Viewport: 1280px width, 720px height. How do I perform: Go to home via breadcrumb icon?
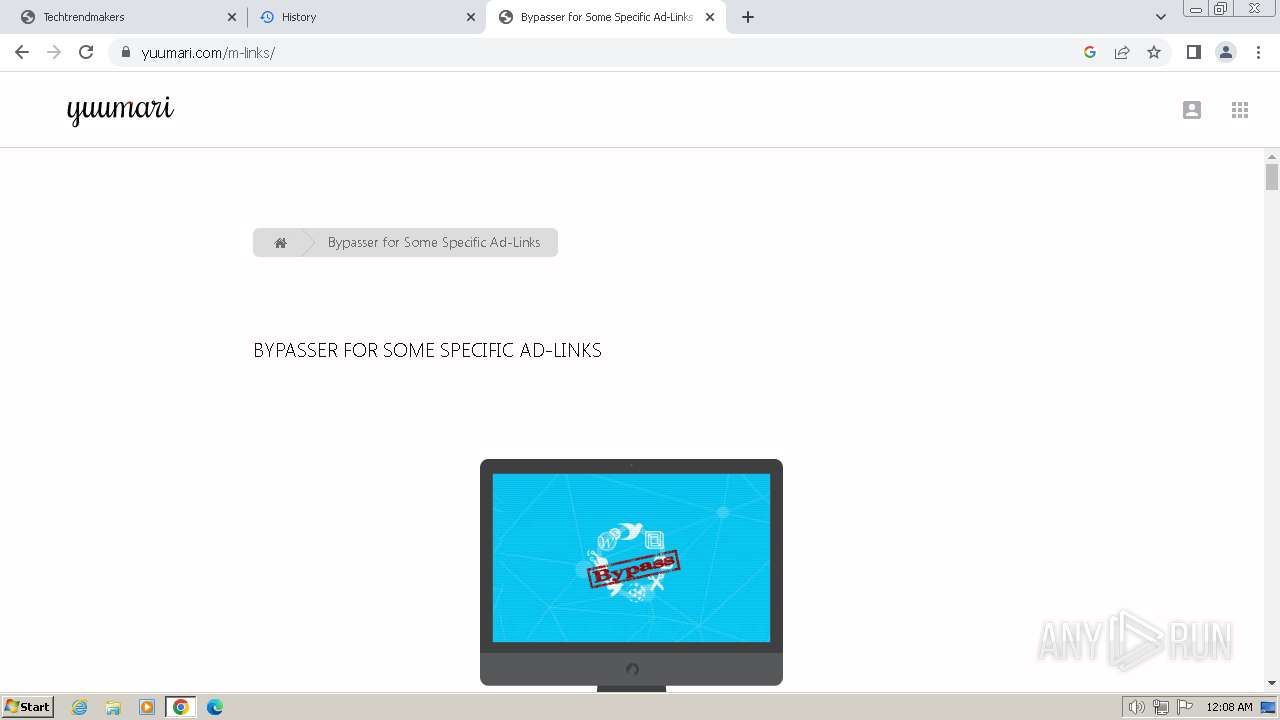pos(281,243)
